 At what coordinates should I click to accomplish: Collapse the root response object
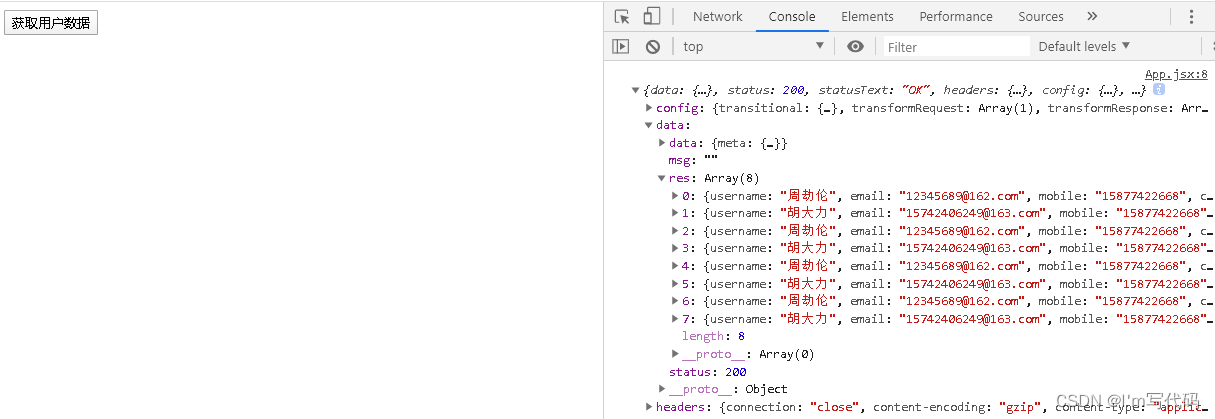[x=635, y=90]
